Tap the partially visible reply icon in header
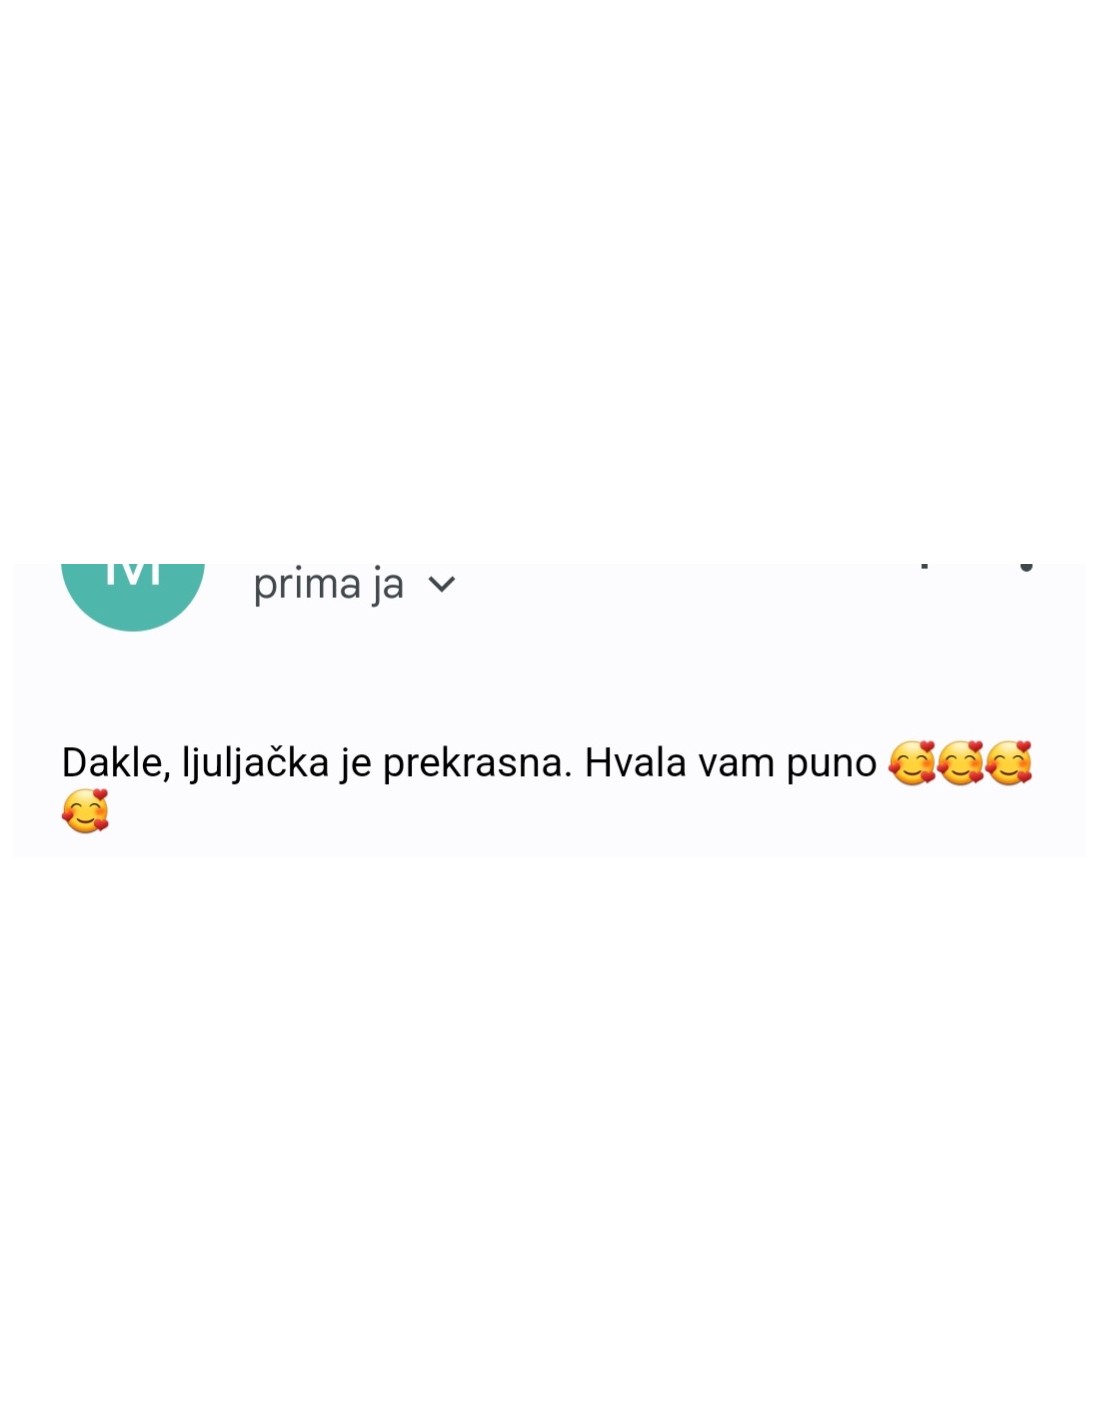 (x=924, y=566)
